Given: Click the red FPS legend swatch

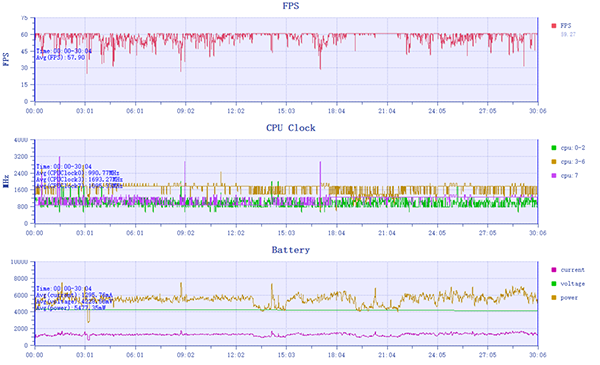Looking at the screenshot, I should 554,26.
